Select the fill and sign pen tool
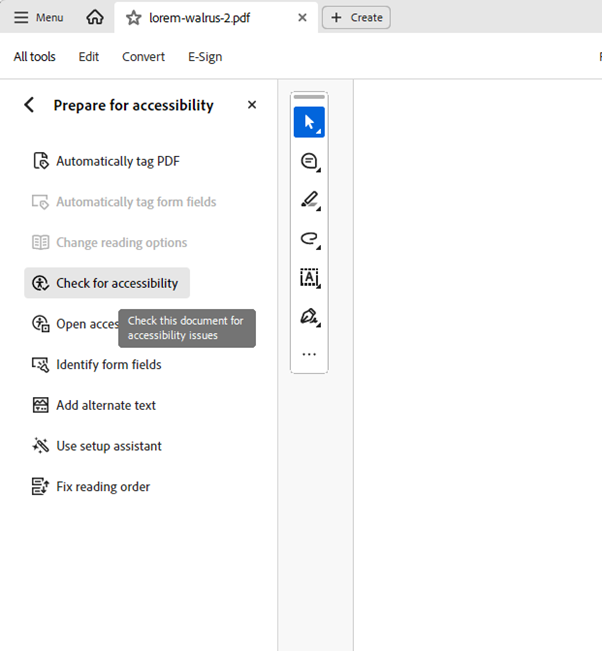 coord(309,317)
